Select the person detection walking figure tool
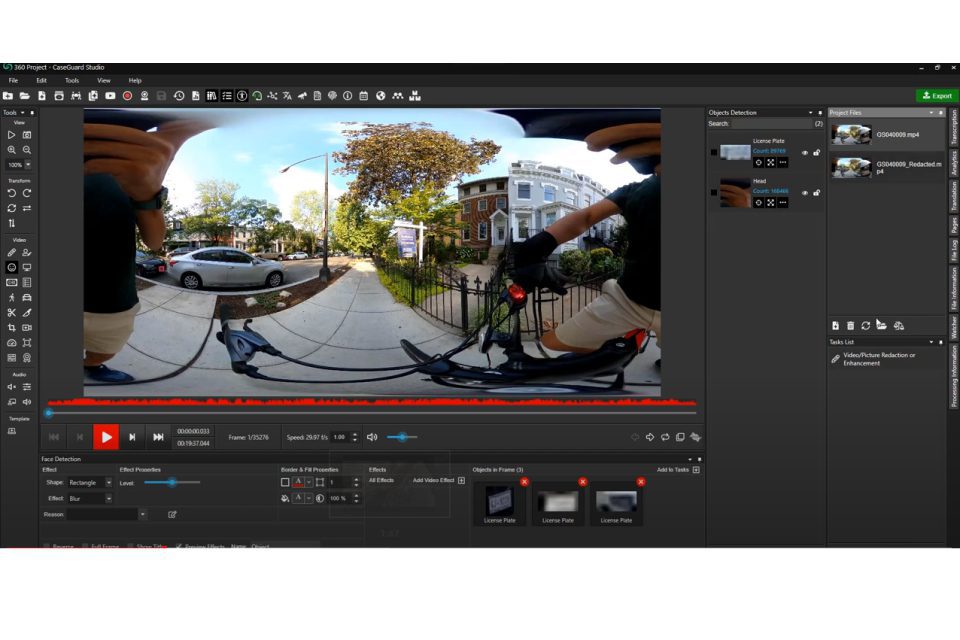The width and height of the screenshot is (960, 640). tap(12, 298)
